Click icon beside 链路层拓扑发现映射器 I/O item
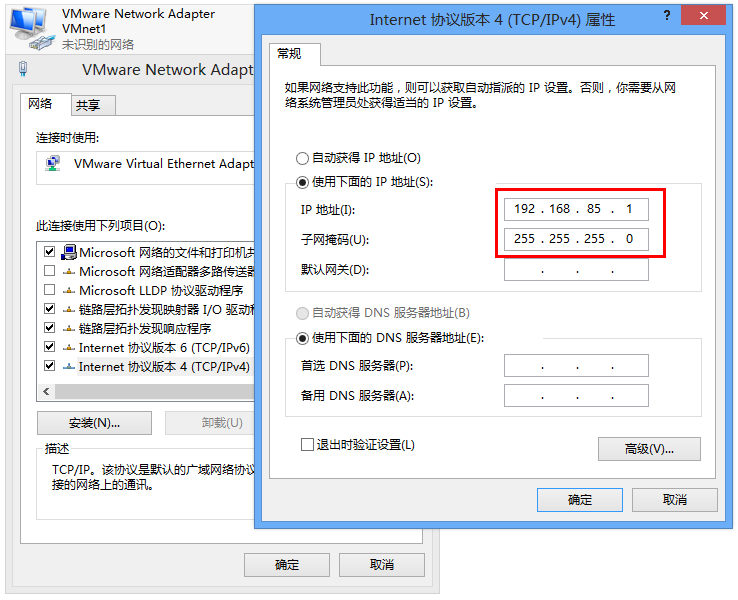 coord(69,309)
